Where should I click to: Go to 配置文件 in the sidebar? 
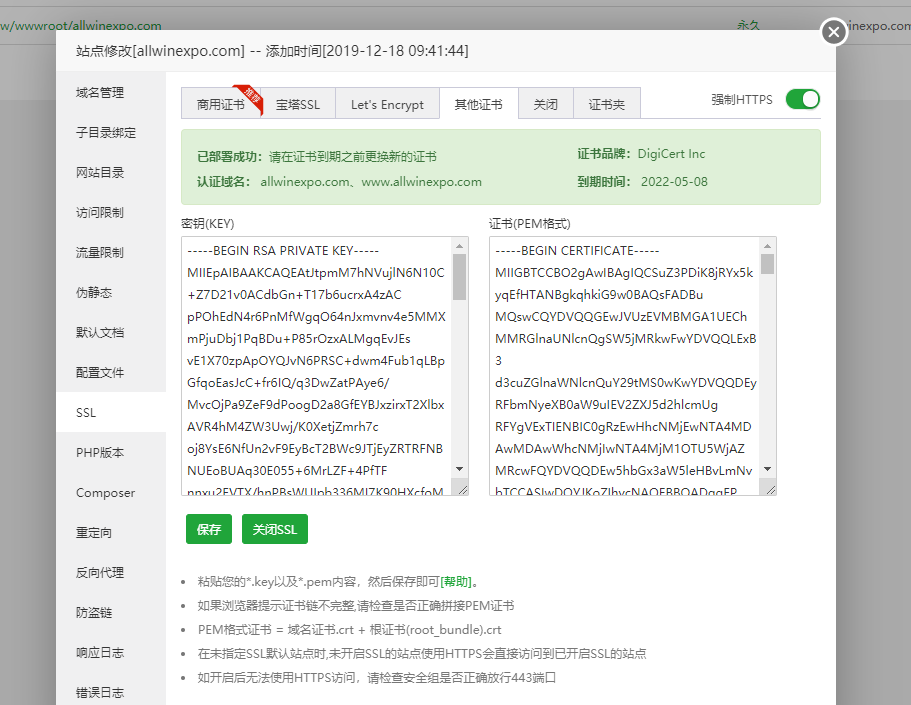pyautogui.click(x=100, y=373)
